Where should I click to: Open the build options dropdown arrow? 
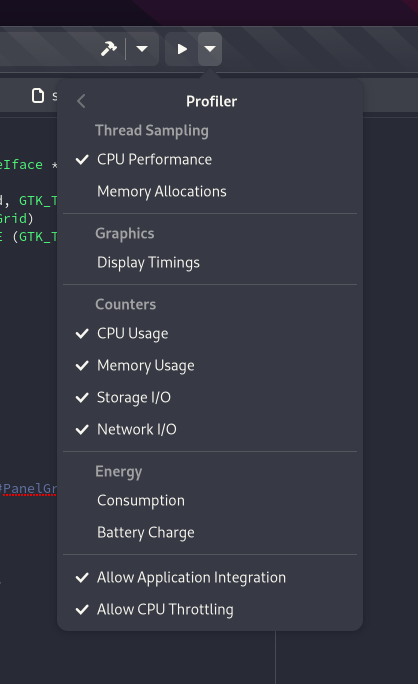click(x=142, y=48)
